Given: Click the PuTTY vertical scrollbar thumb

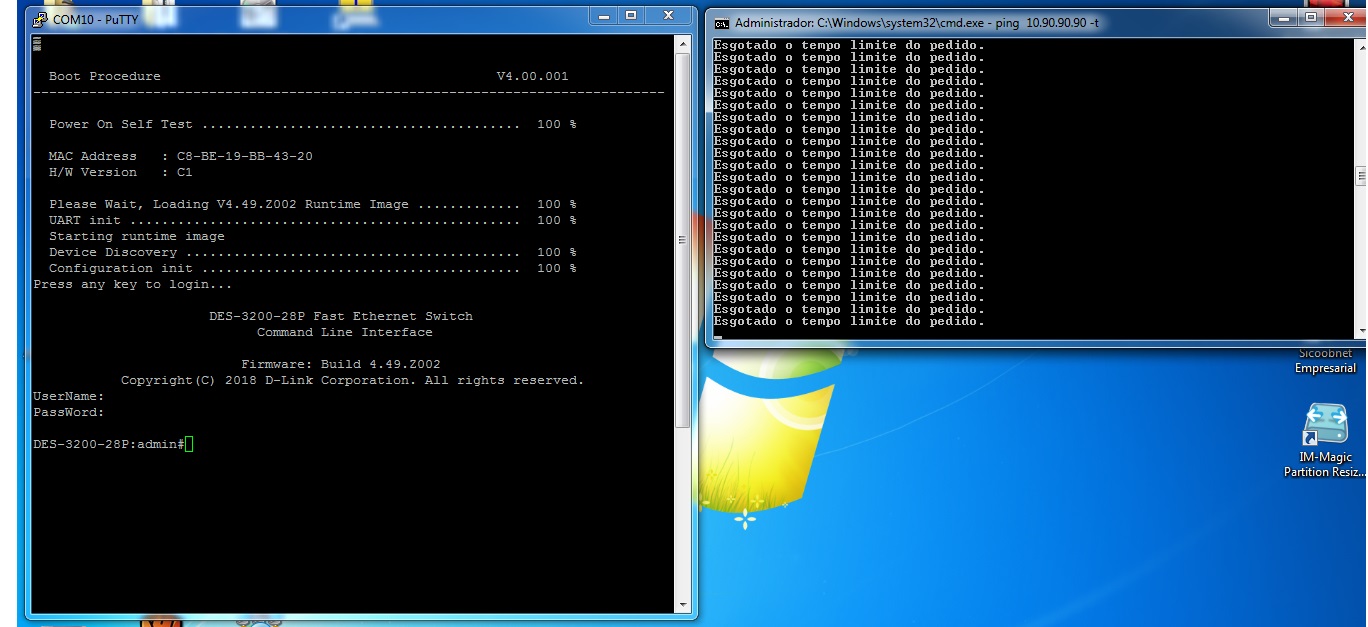Looking at the screenshot, I should (x=683, y=240).
